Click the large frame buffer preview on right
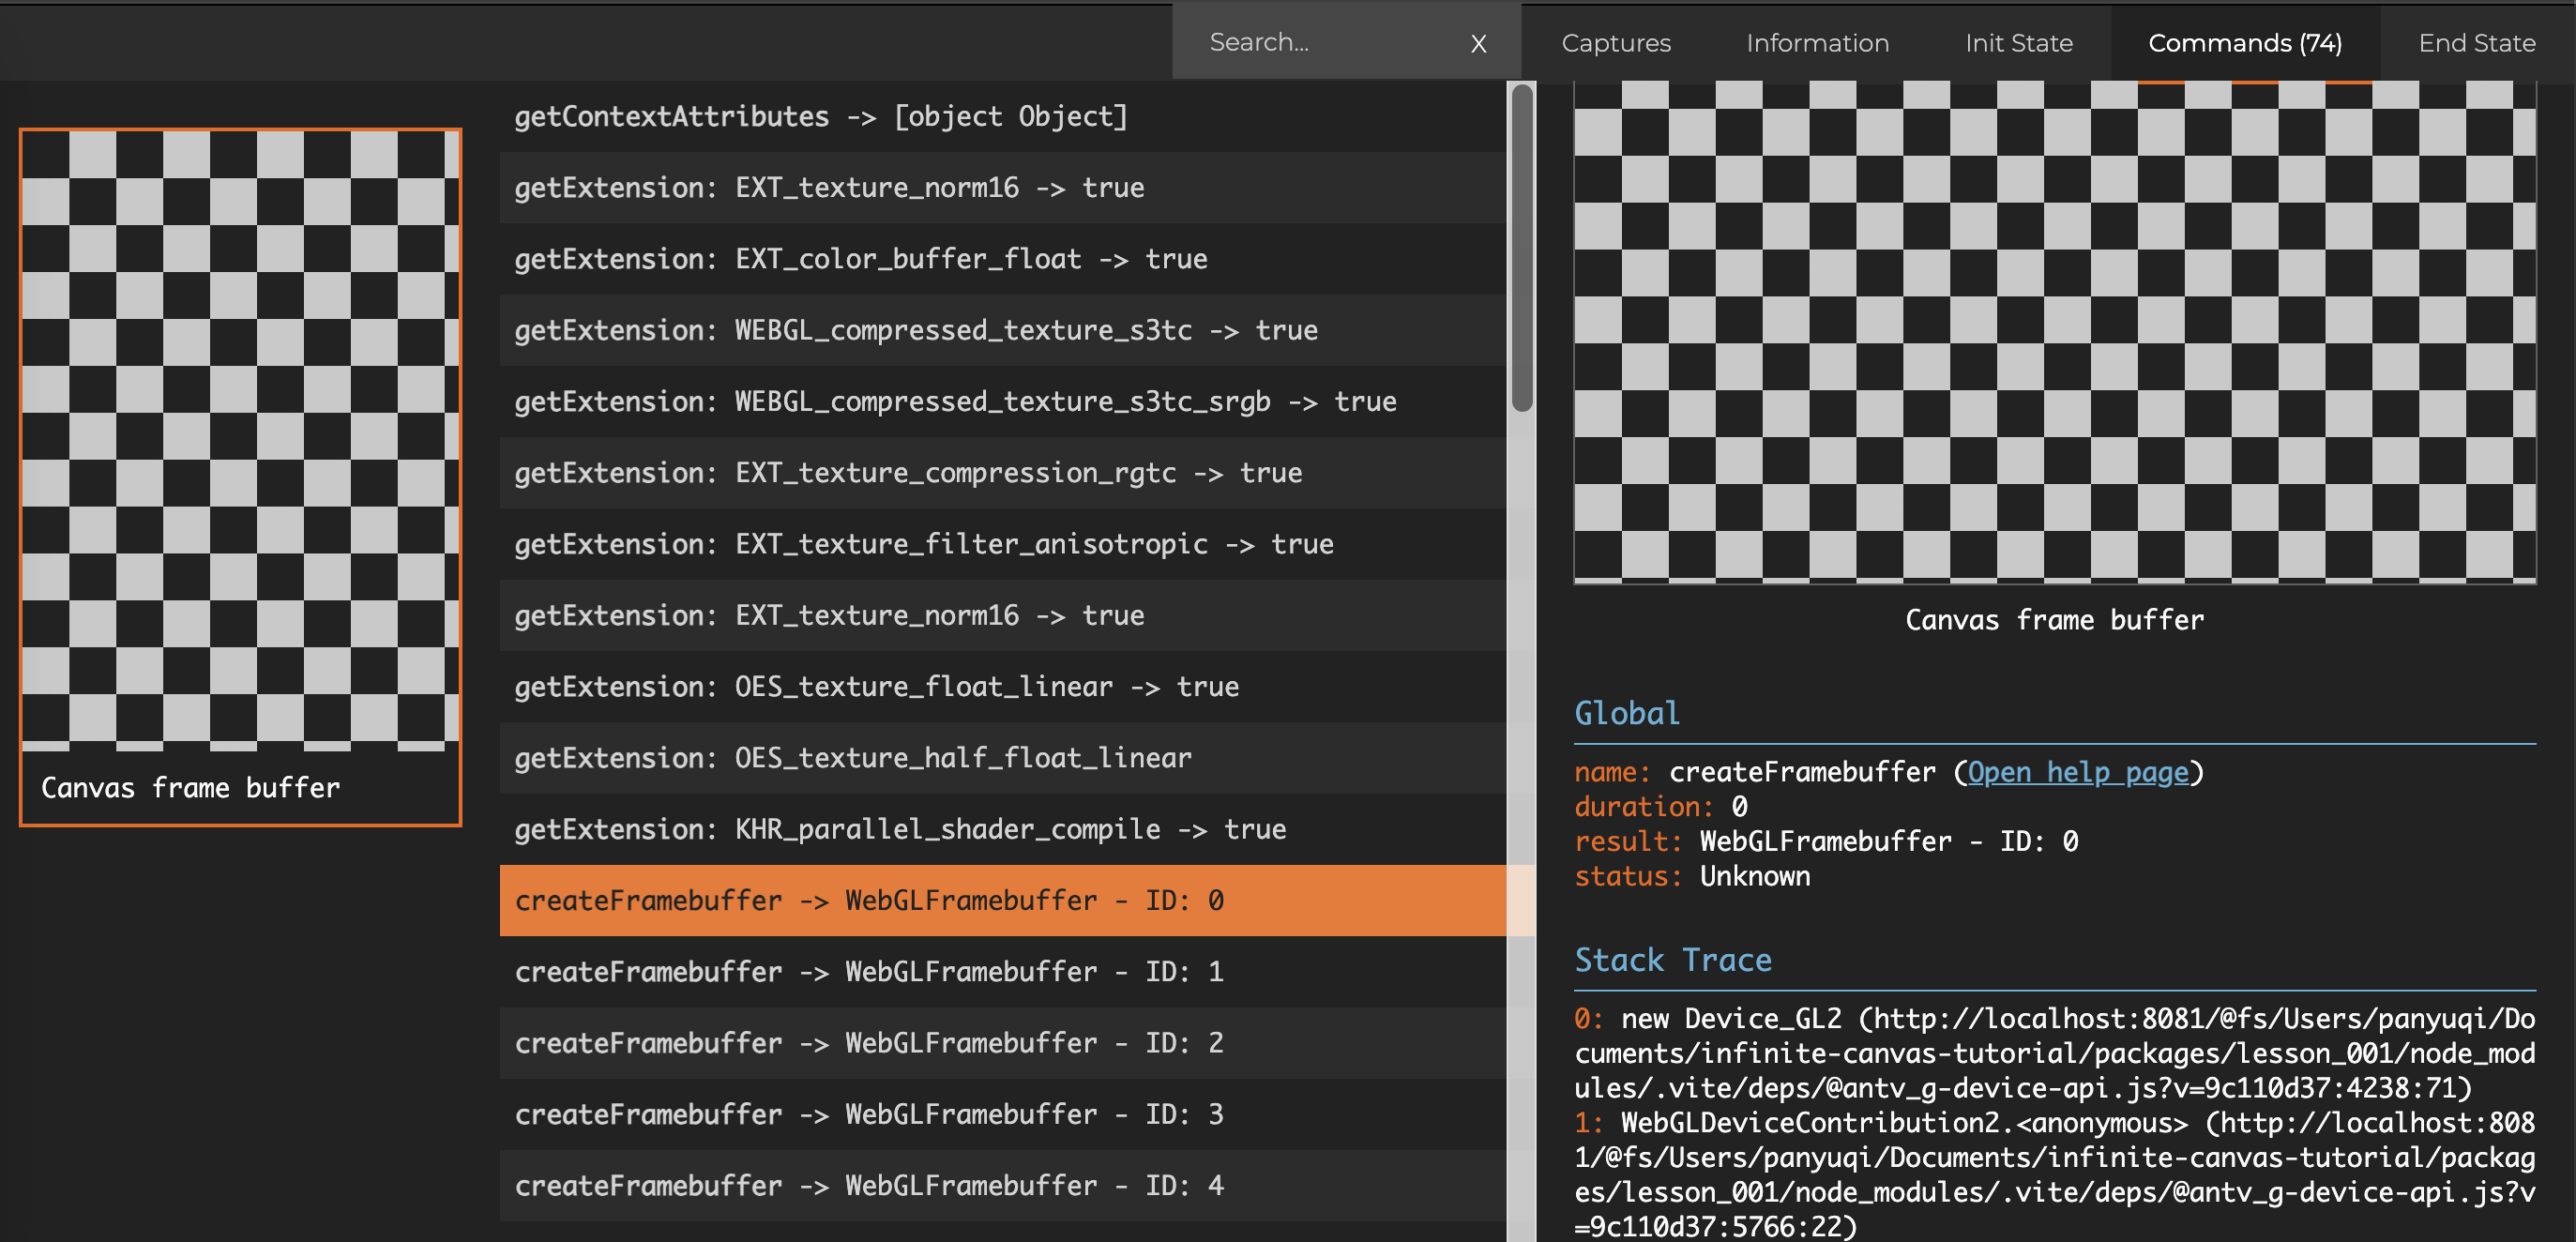The width and height of the screenshot is (2576, 1242). click(2054, 330)
